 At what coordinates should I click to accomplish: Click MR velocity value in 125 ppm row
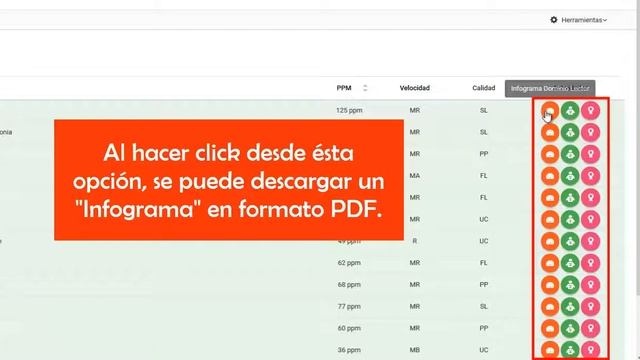[415, 110]
